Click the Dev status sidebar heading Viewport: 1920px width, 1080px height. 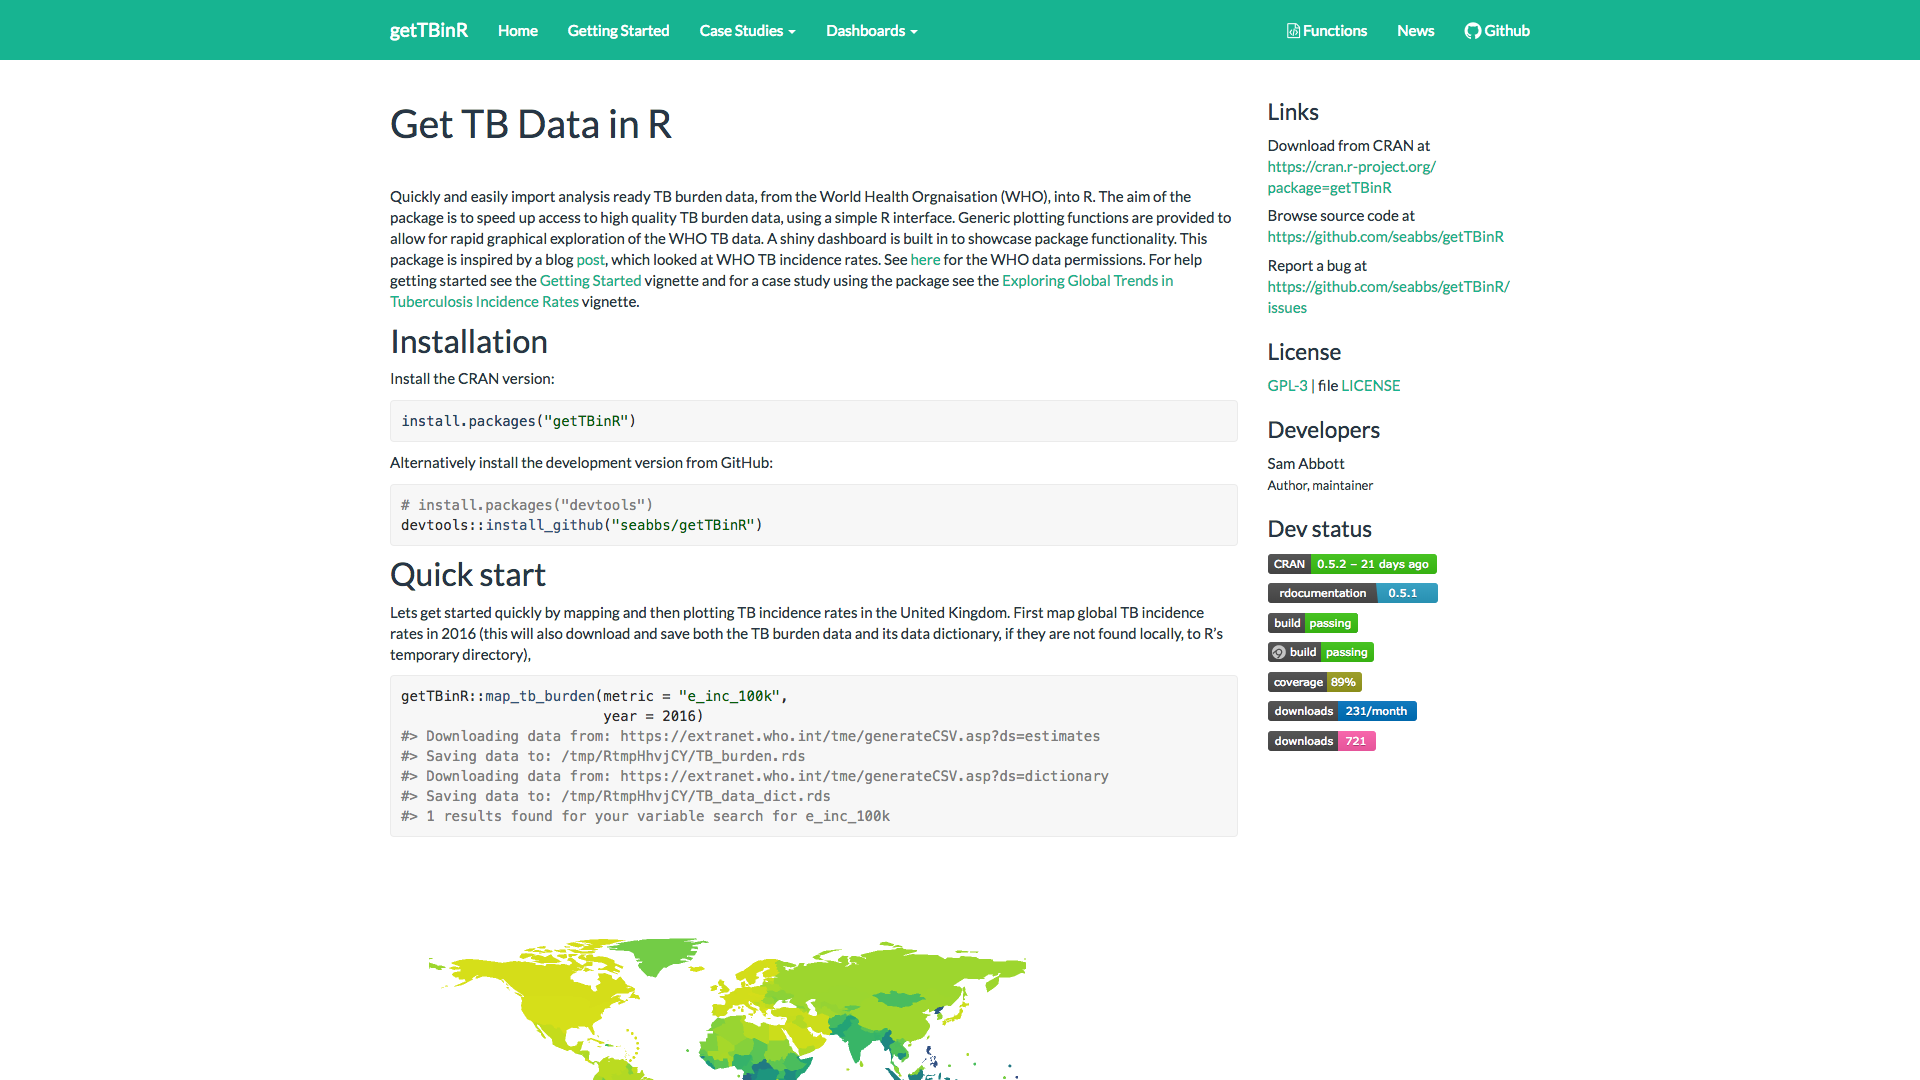[x=1319, y=529]
